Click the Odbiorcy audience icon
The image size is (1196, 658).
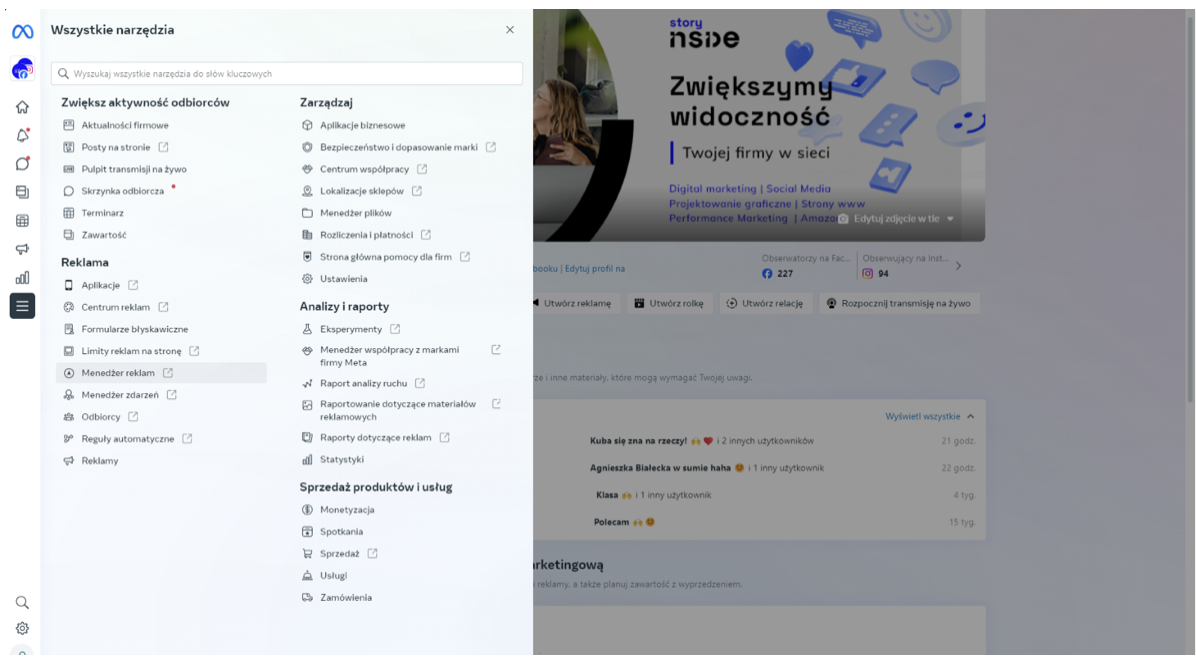[69, 417]
